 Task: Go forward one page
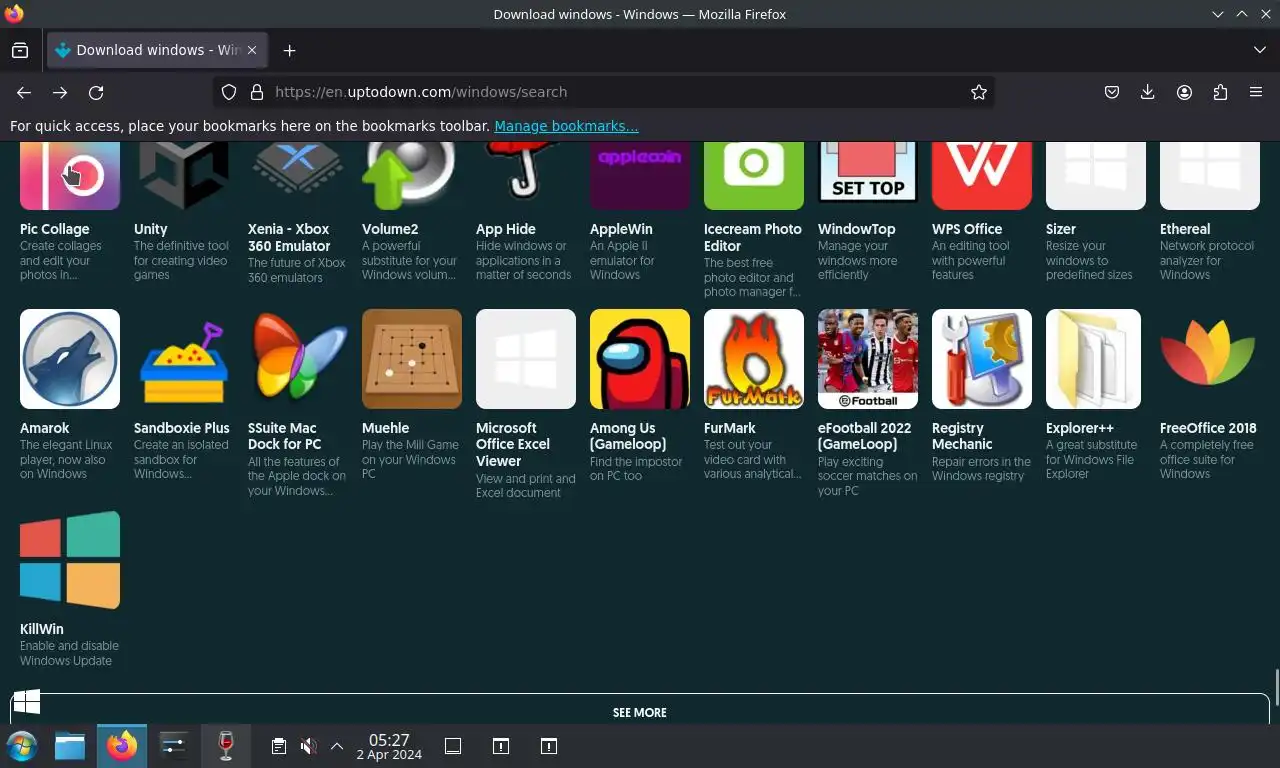point(60,92)
